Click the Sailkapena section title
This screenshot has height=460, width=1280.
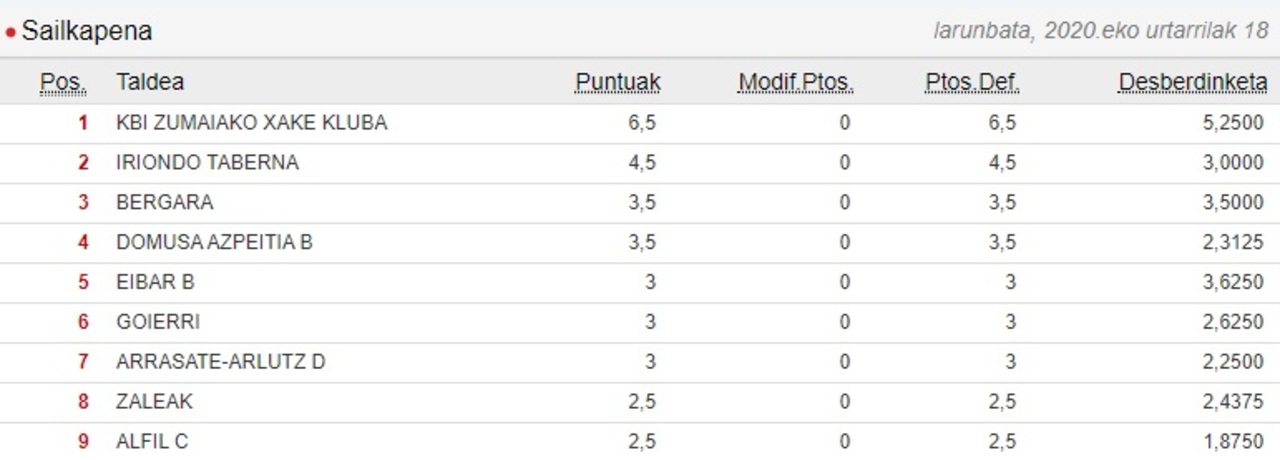(x=87, y=31)
